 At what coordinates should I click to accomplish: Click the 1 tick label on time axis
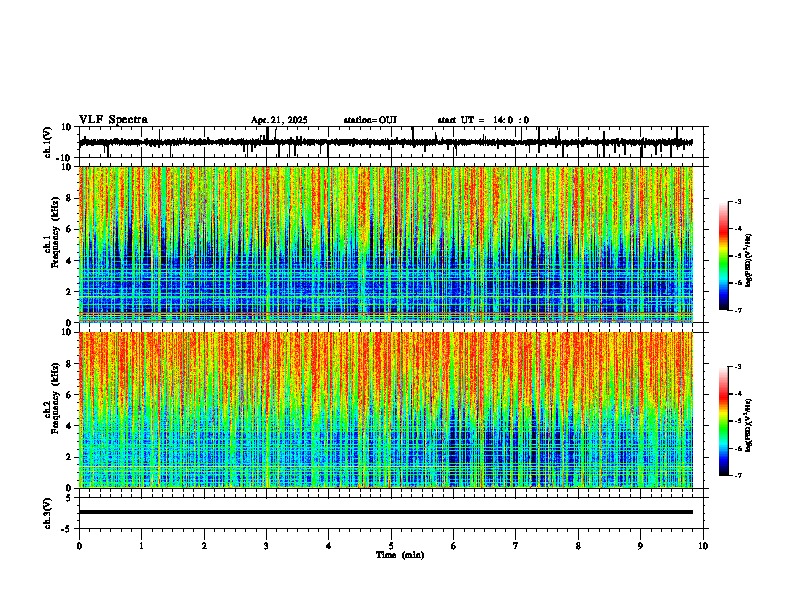[141, 546]
